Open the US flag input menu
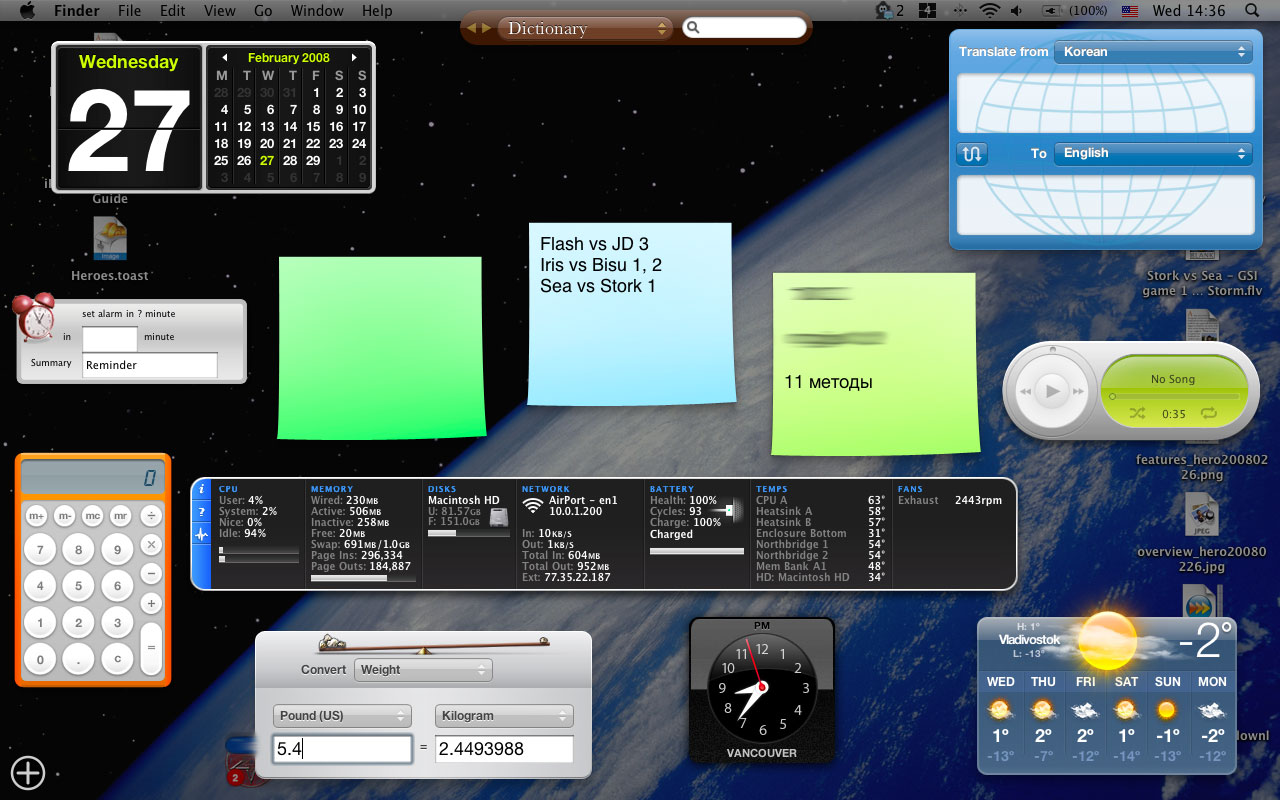 coord(1129,11)
